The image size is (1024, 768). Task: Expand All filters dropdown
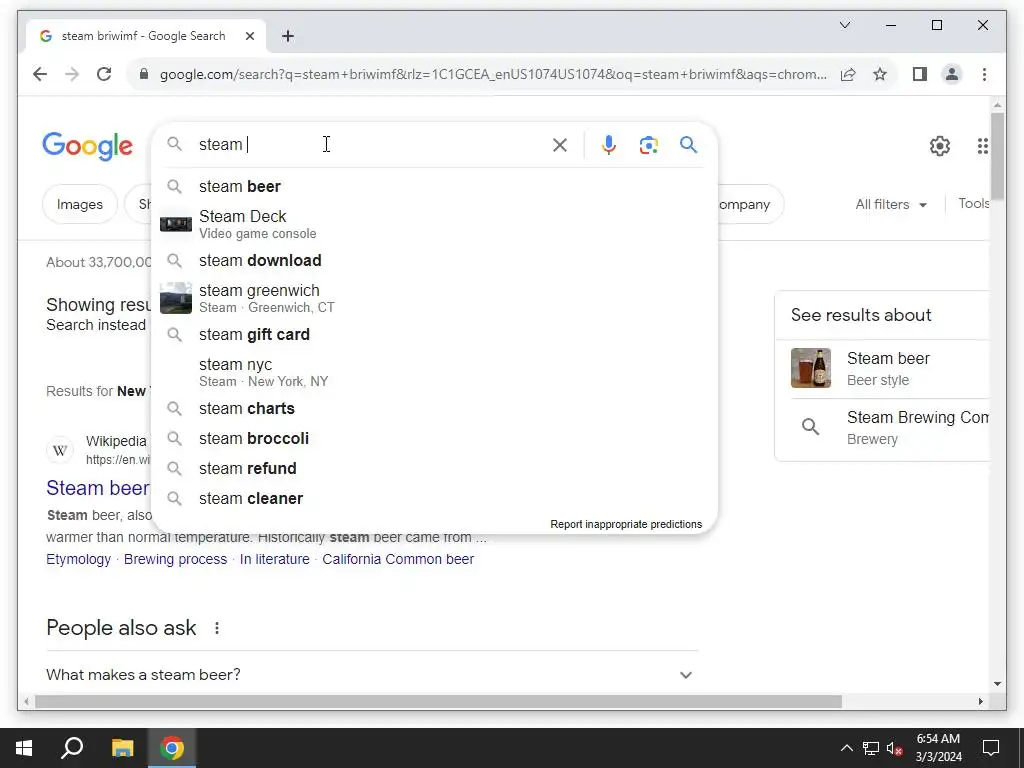pyautogui.click(x=891, y=204)
